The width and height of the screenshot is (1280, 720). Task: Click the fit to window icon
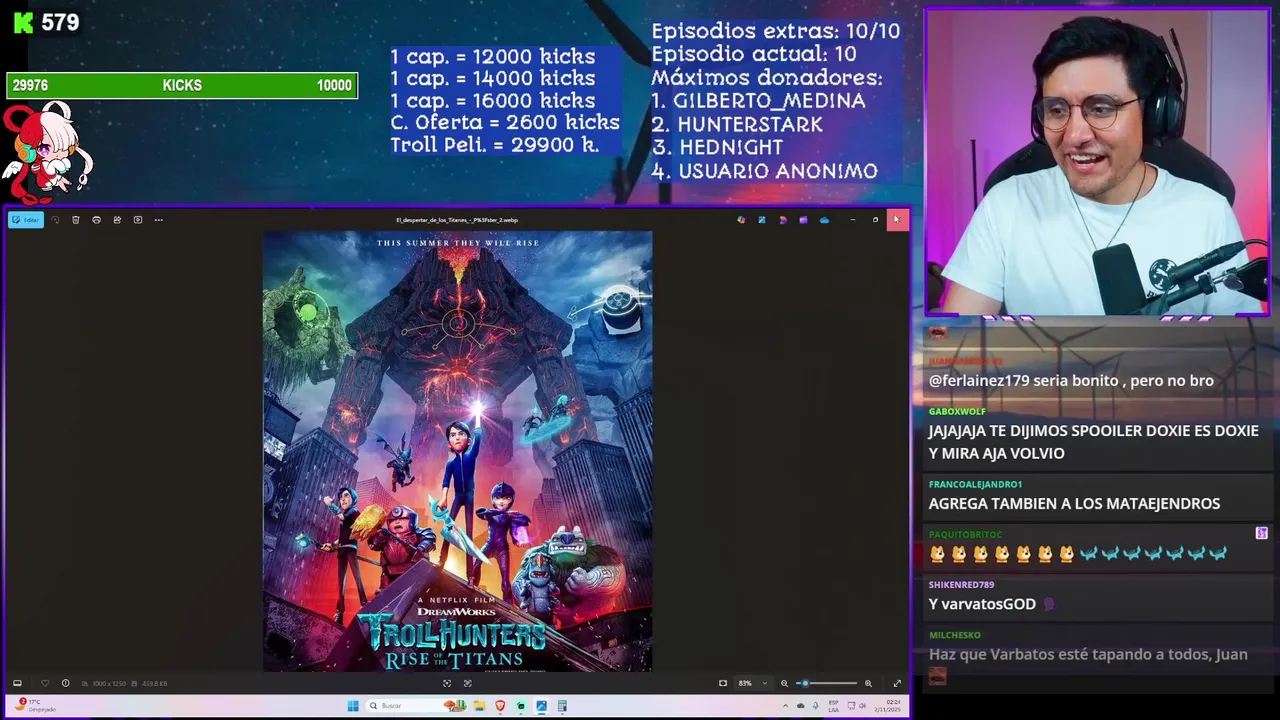(x=723, y=683)
